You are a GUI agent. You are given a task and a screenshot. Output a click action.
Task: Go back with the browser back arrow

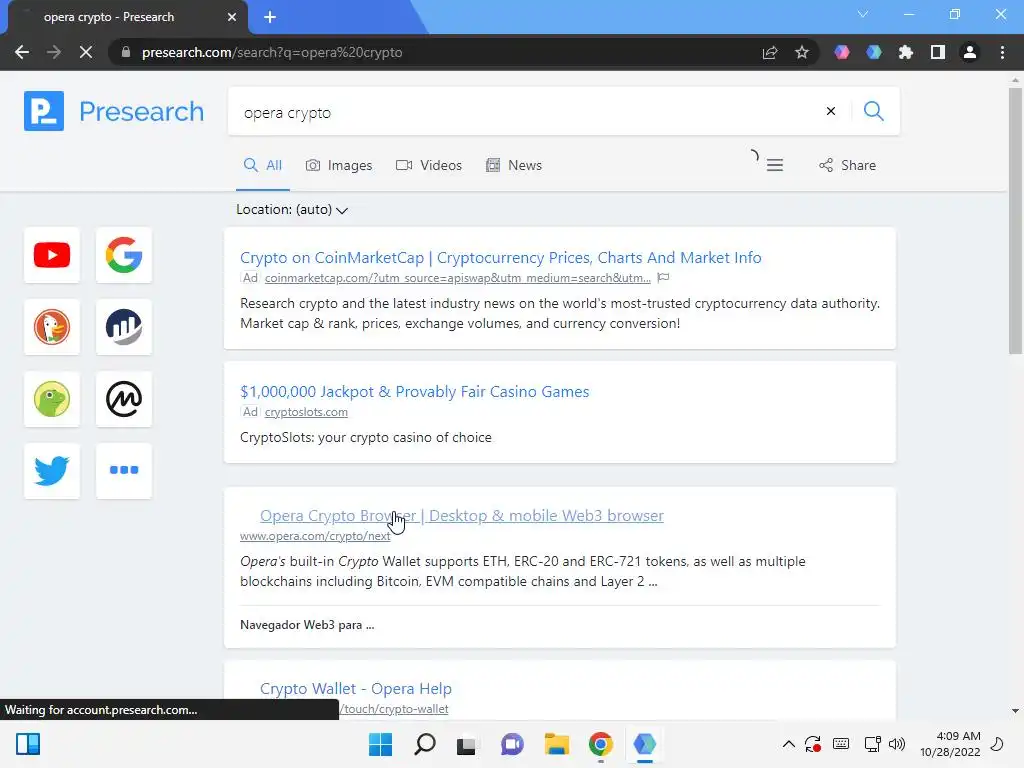(22, 52)
